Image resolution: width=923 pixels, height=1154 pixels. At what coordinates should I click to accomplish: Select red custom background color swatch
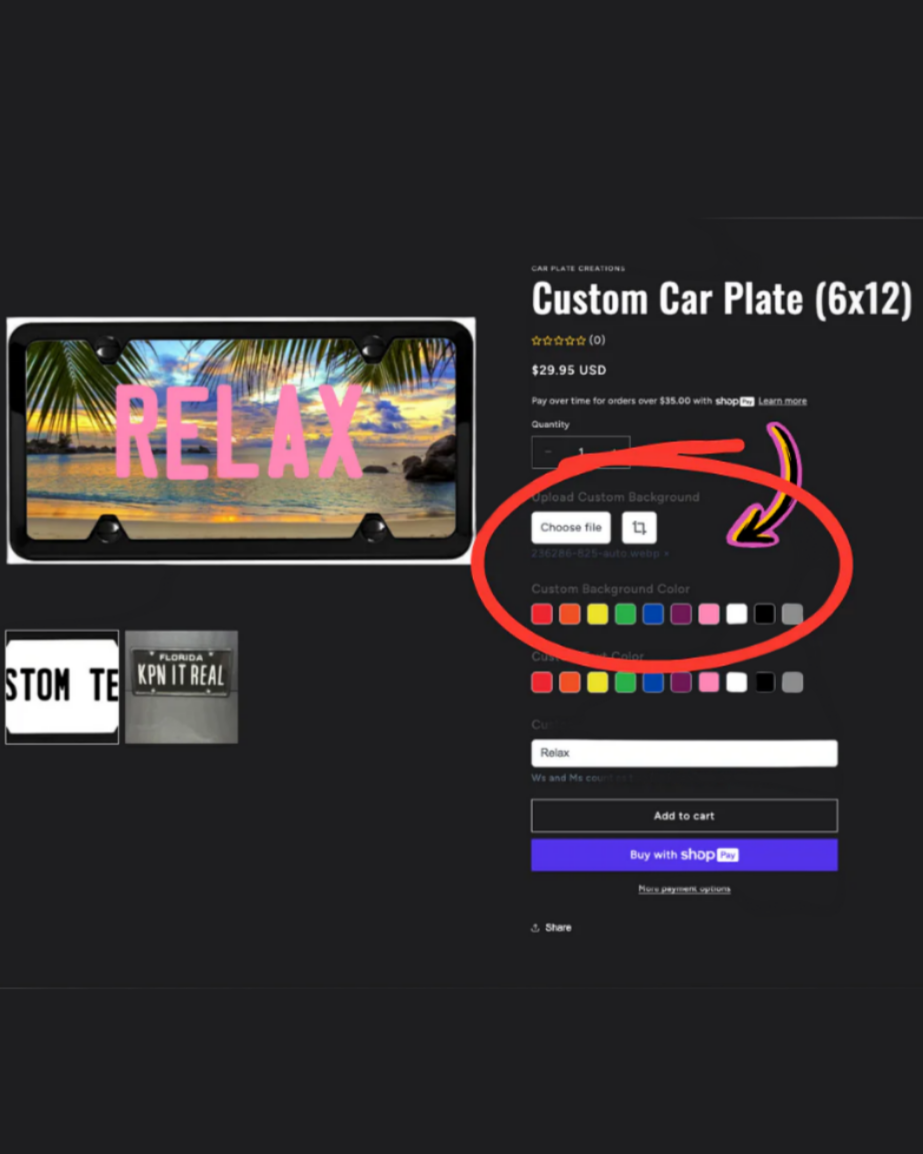point(542,614)
